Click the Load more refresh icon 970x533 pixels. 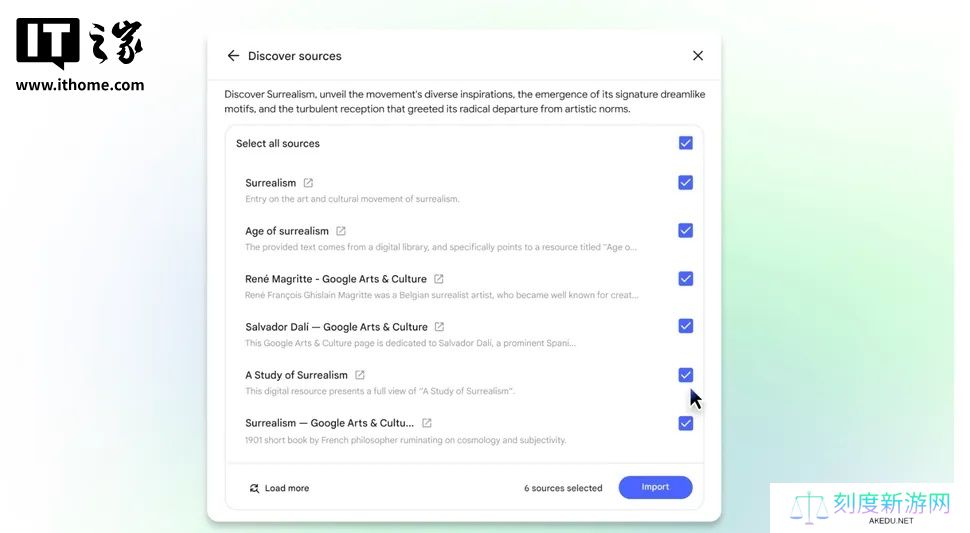[x=254, y=488]
